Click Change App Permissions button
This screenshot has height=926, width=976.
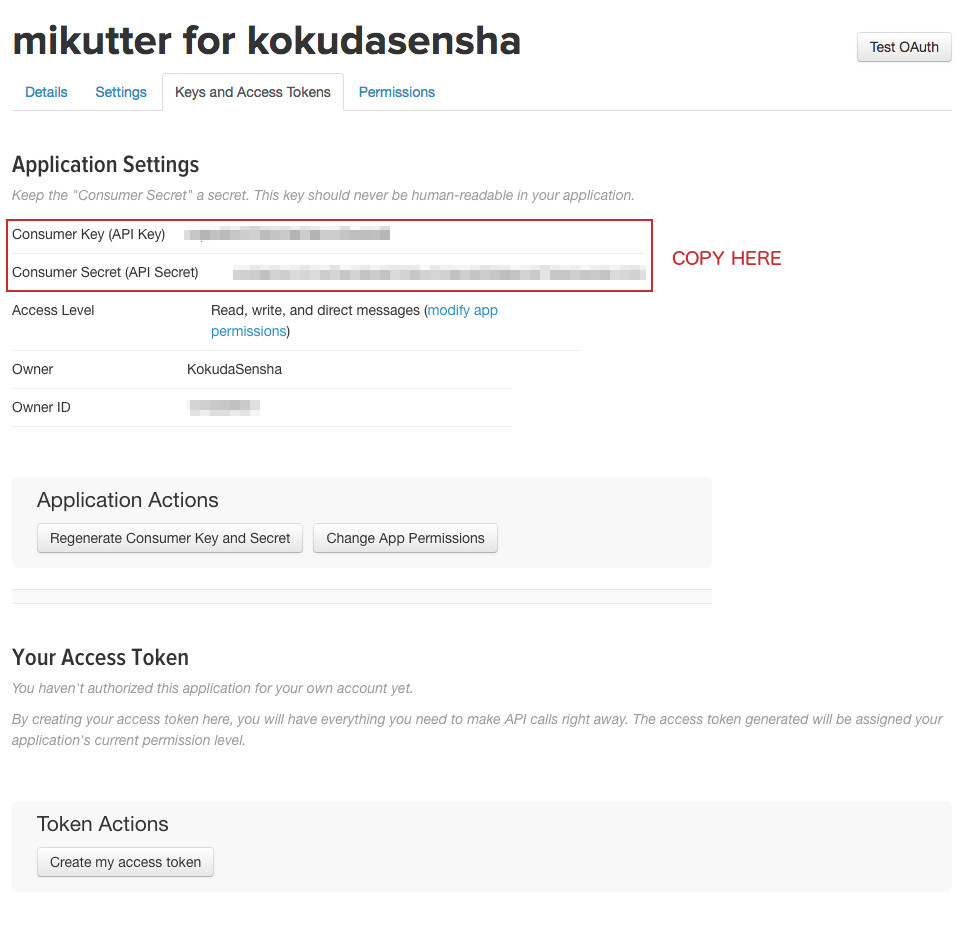click(405, 538)
